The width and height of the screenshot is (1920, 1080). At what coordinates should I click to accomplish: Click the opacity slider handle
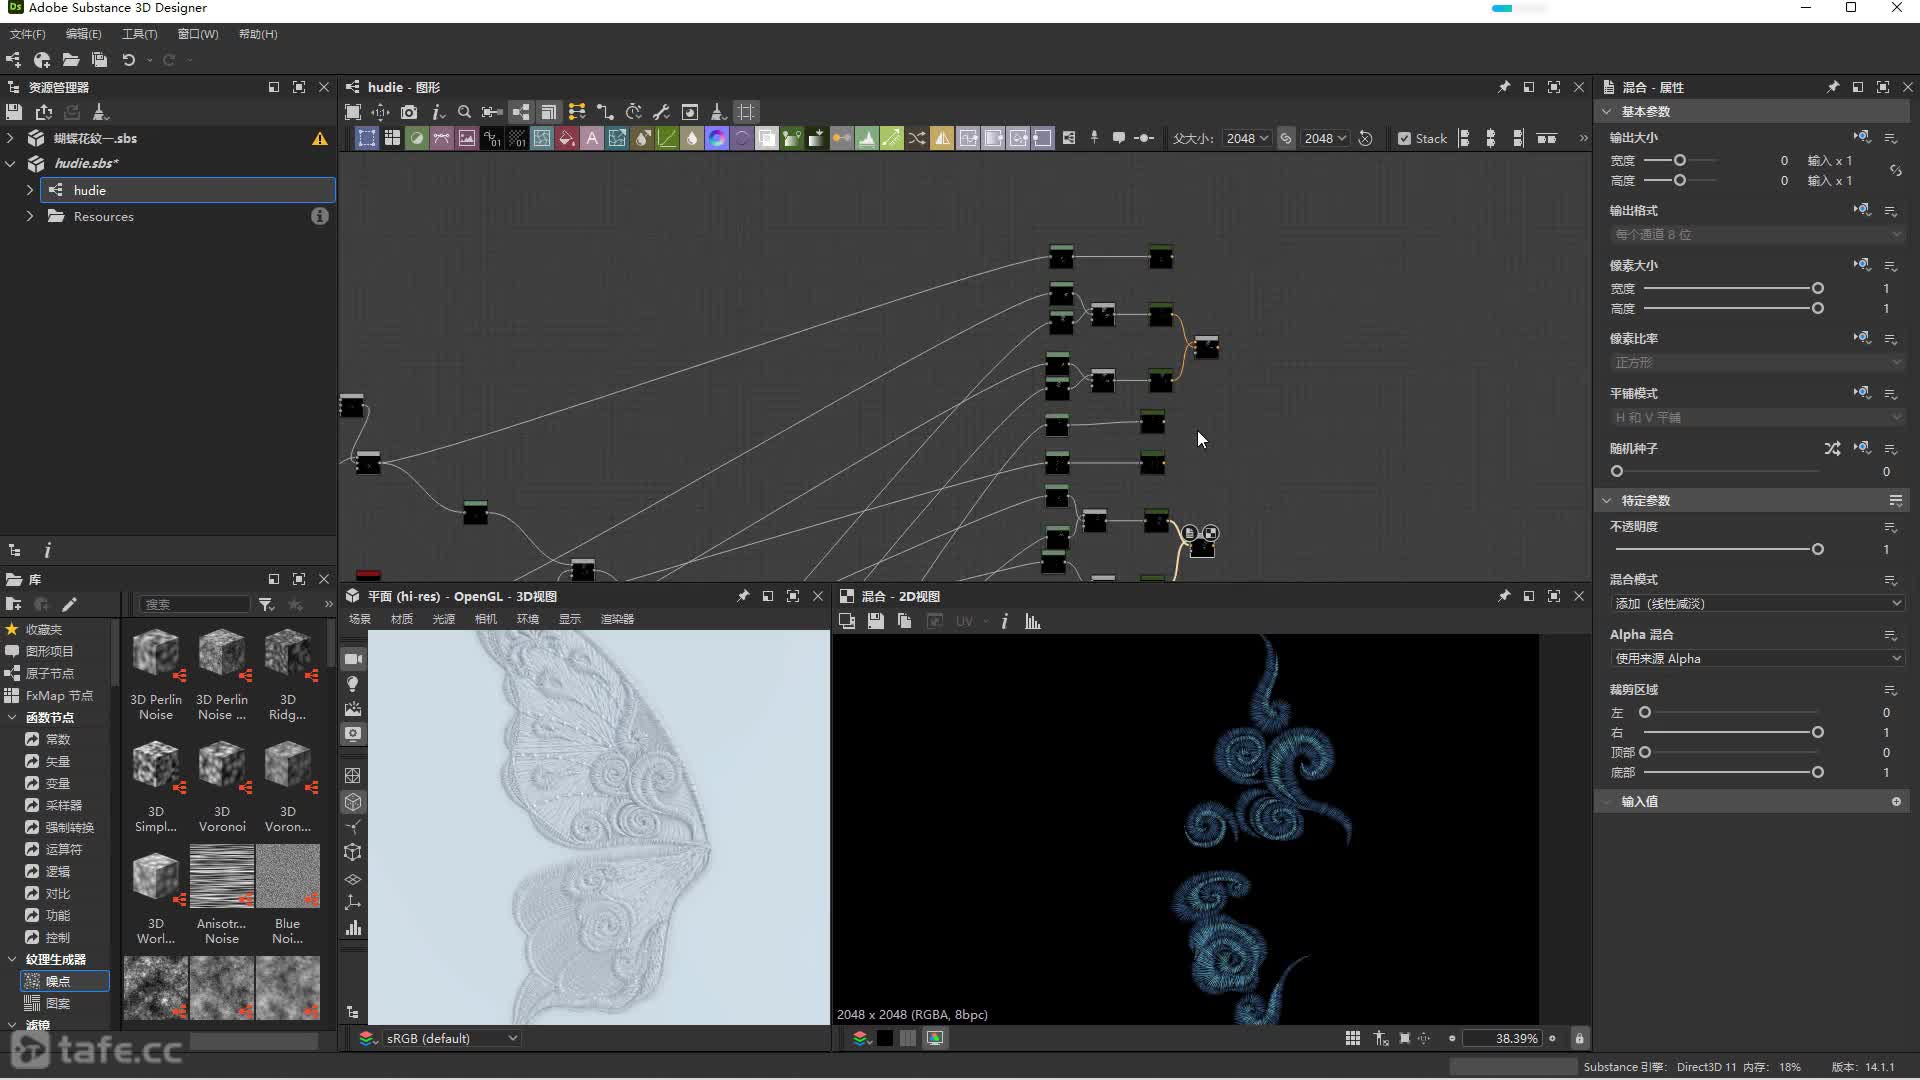pyautogui.click(x=1817, y=550)
